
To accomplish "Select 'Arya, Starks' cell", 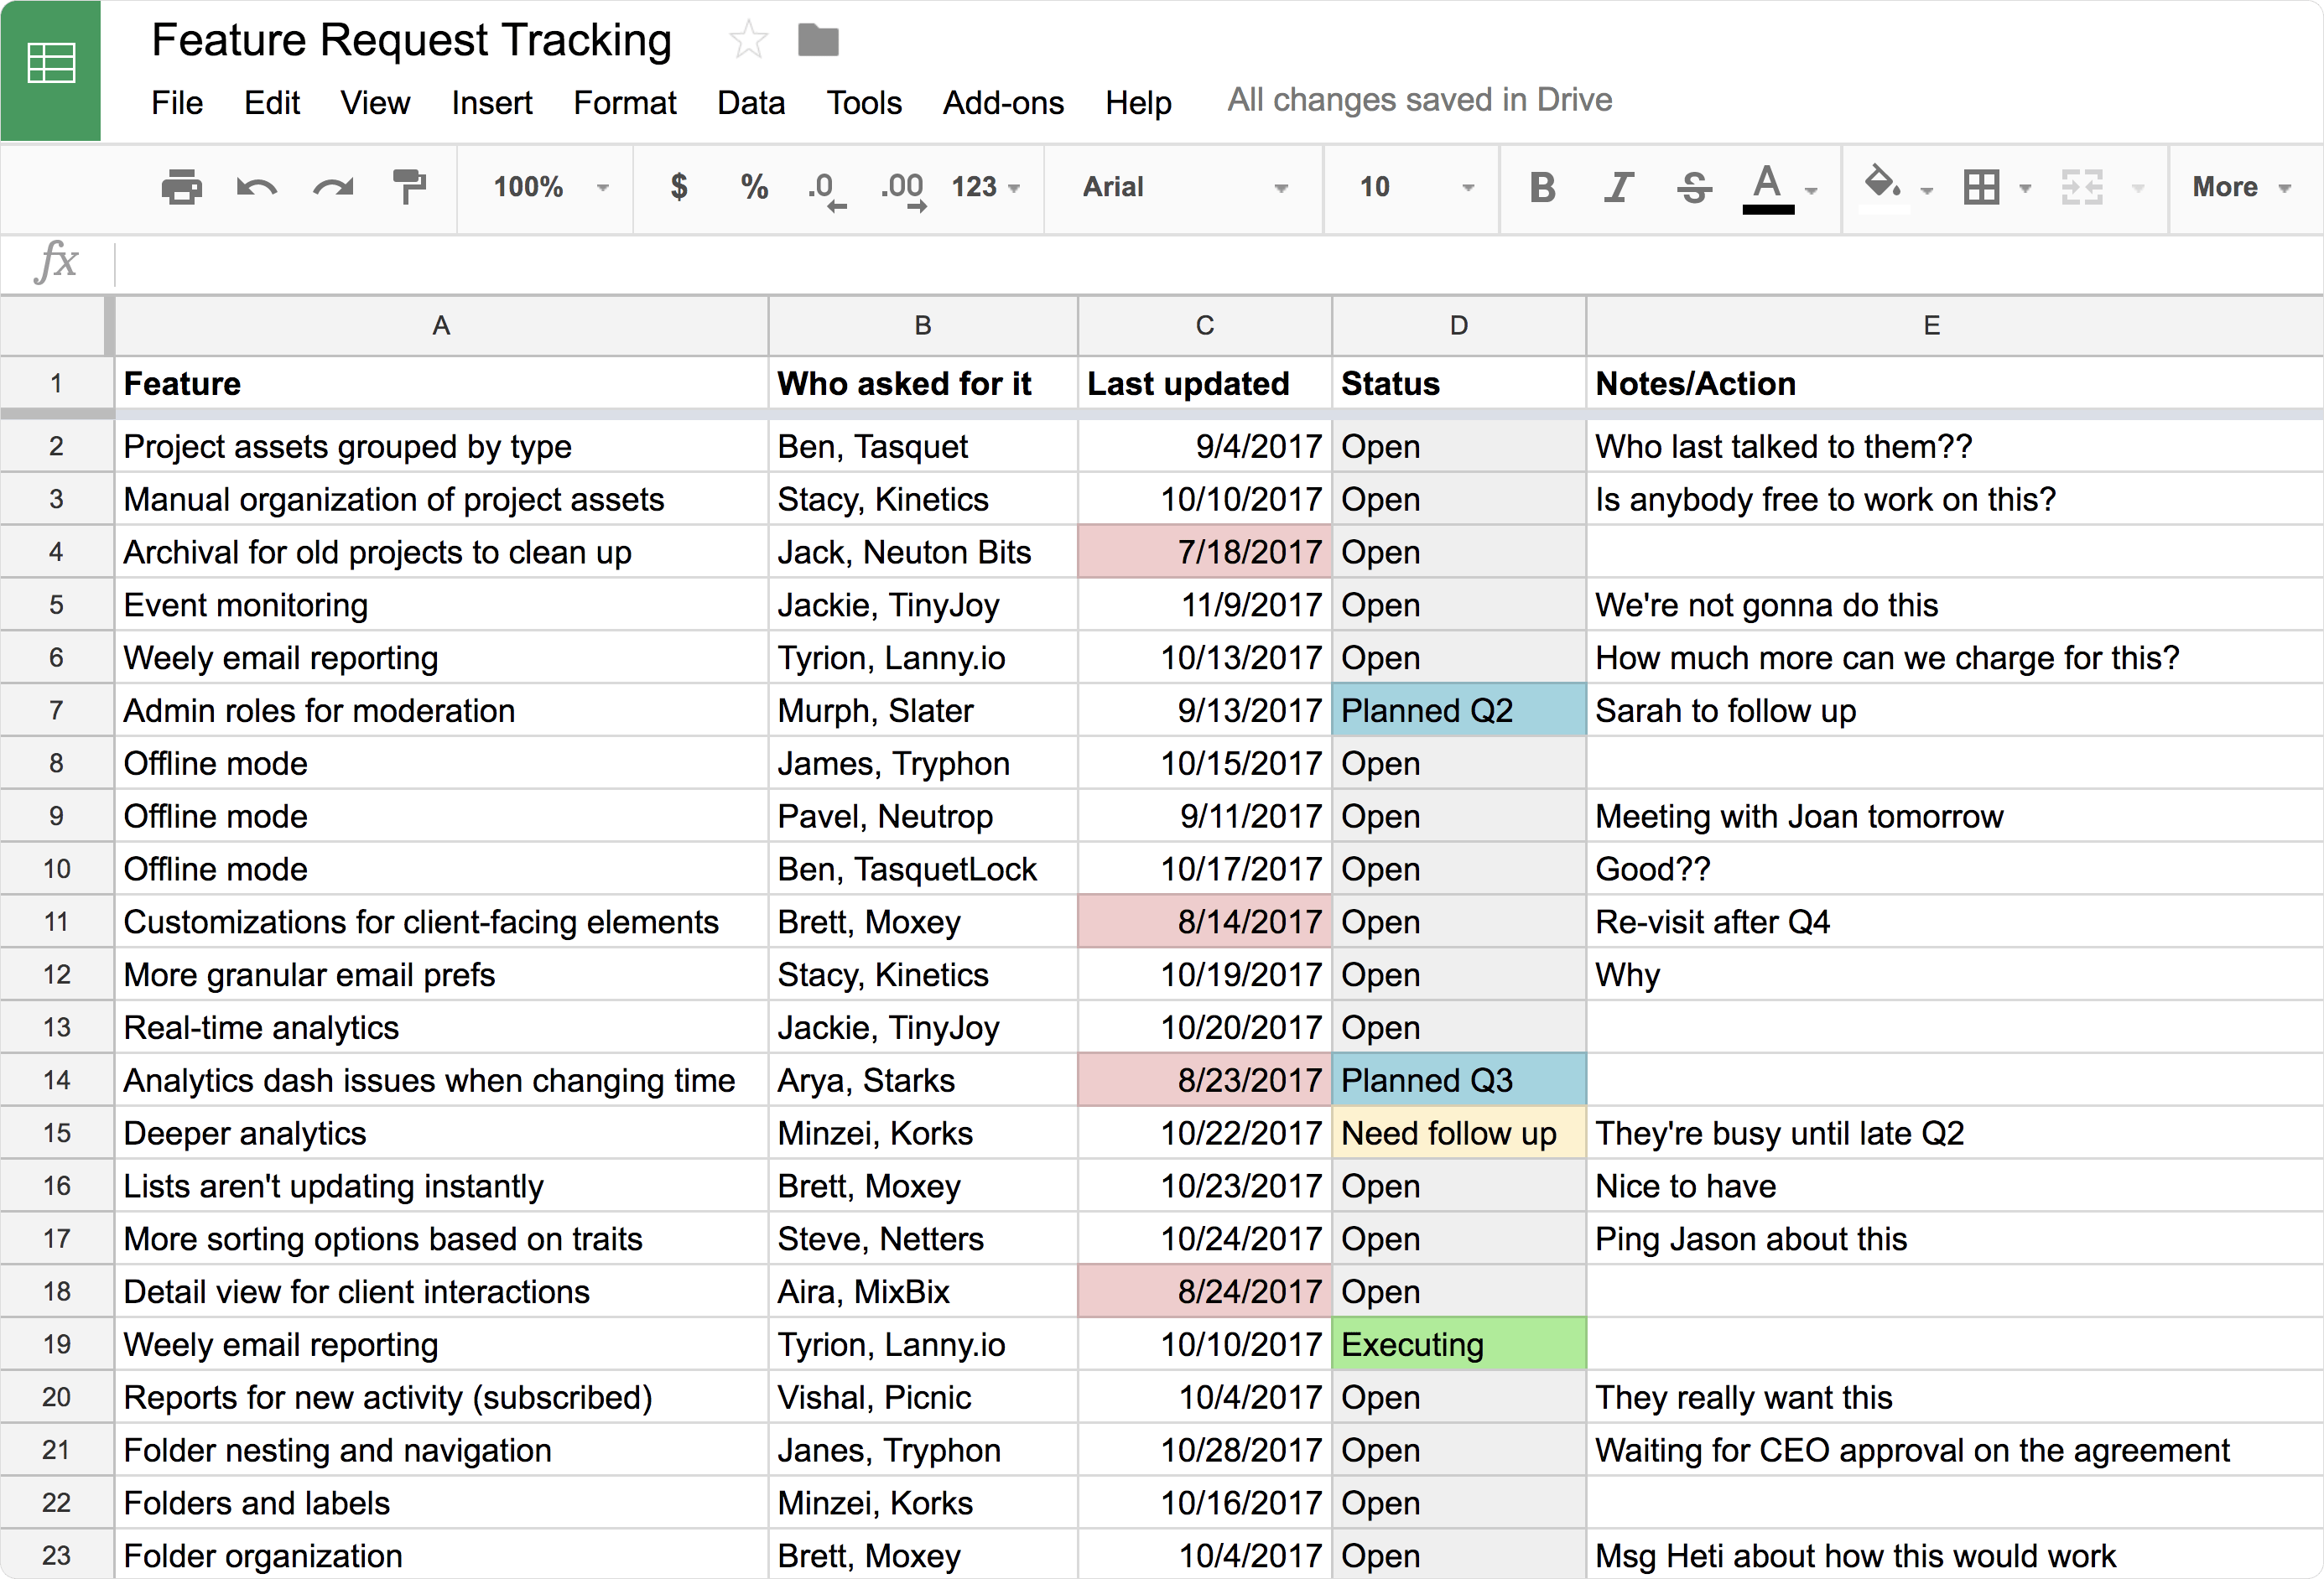I will click(923, 1081).
